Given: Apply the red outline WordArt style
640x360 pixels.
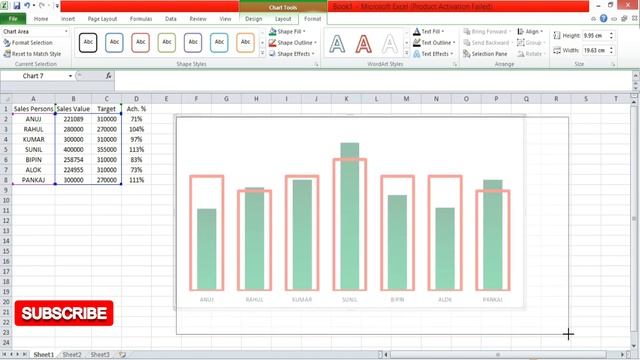Looking at the screenshot, I should (x=363, y=44).
